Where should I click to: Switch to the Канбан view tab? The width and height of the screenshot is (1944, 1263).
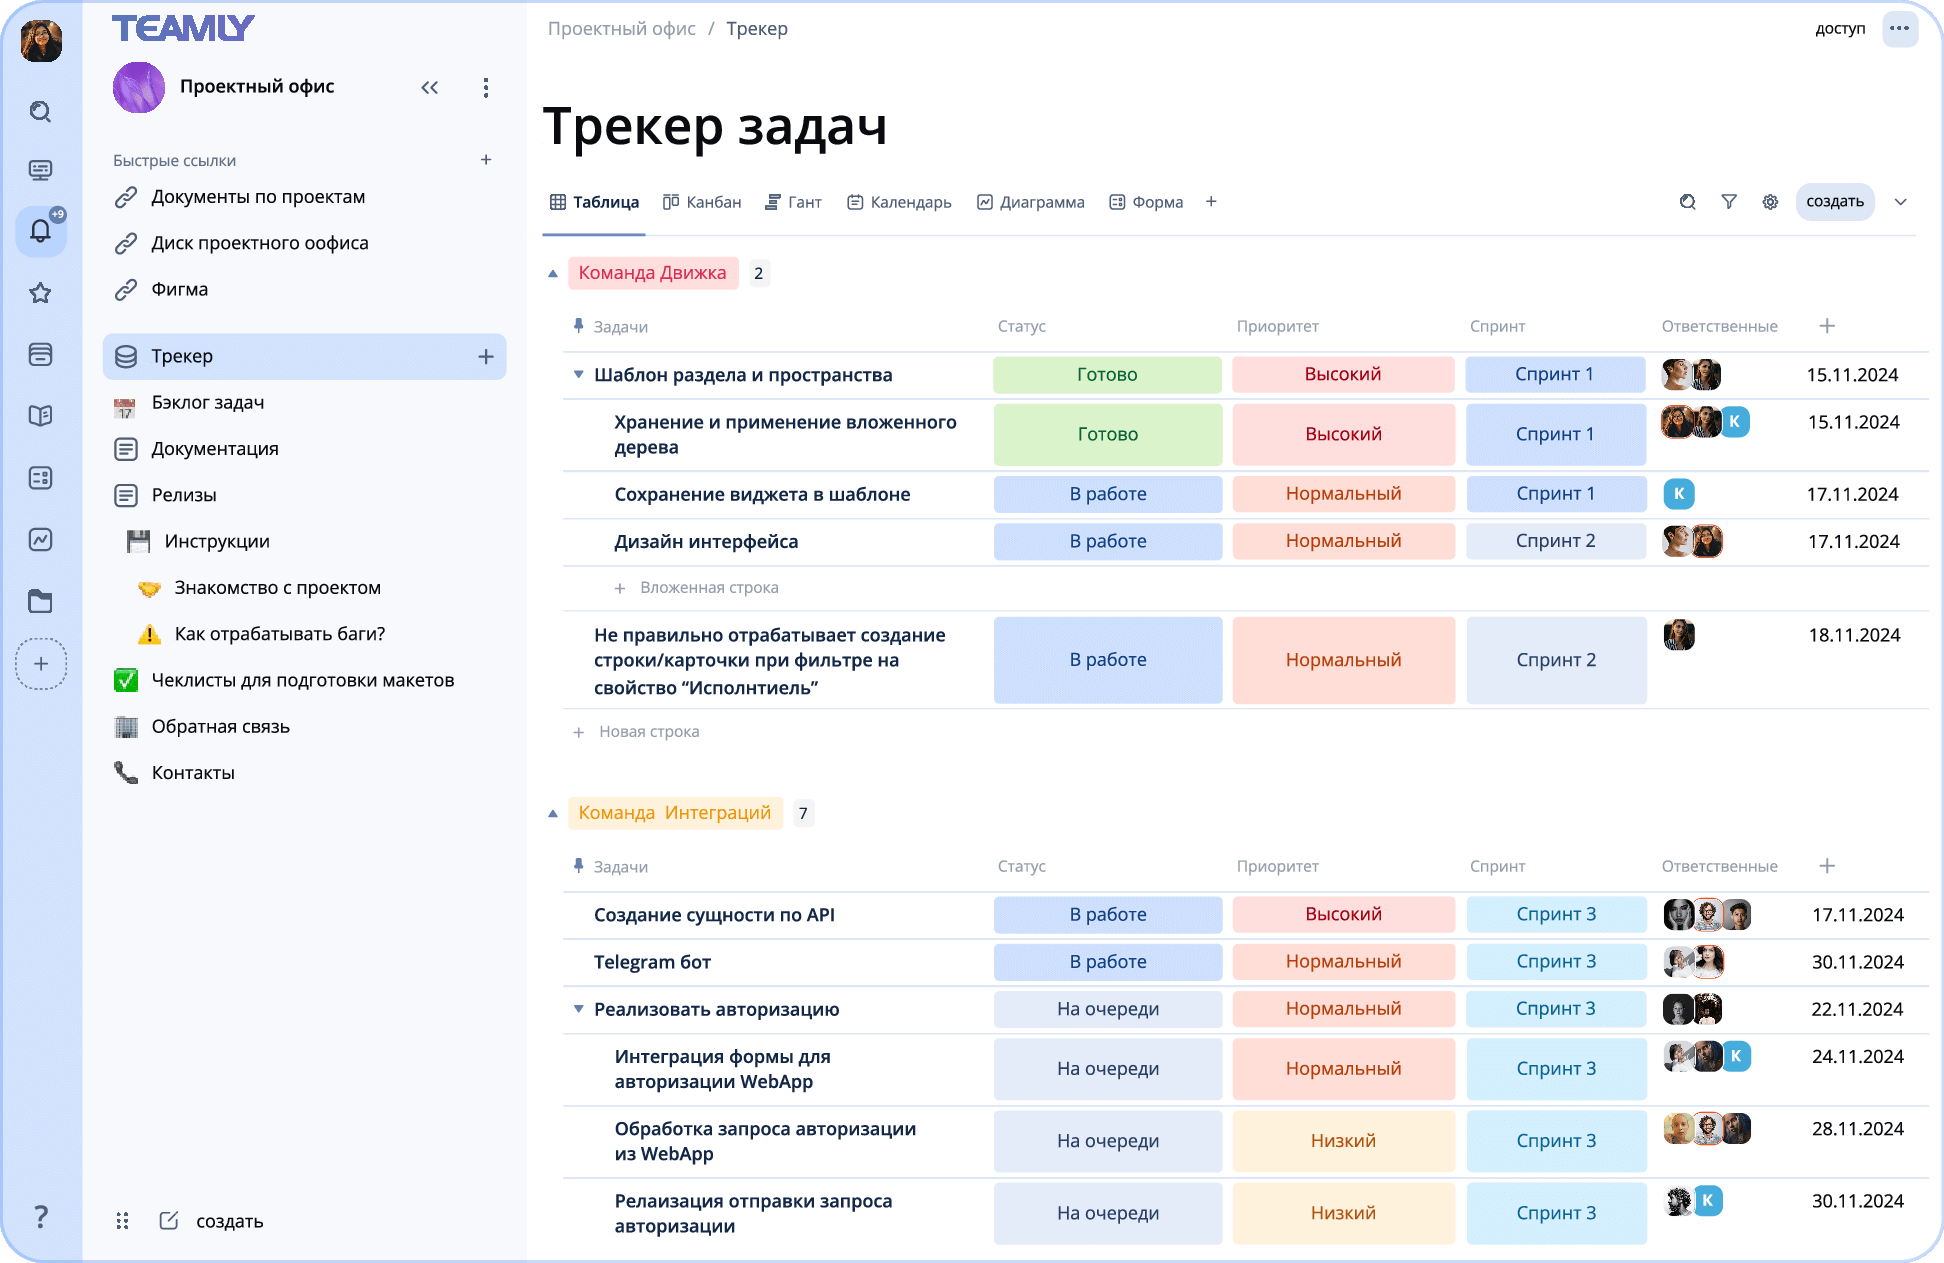(x=702, y=202)
